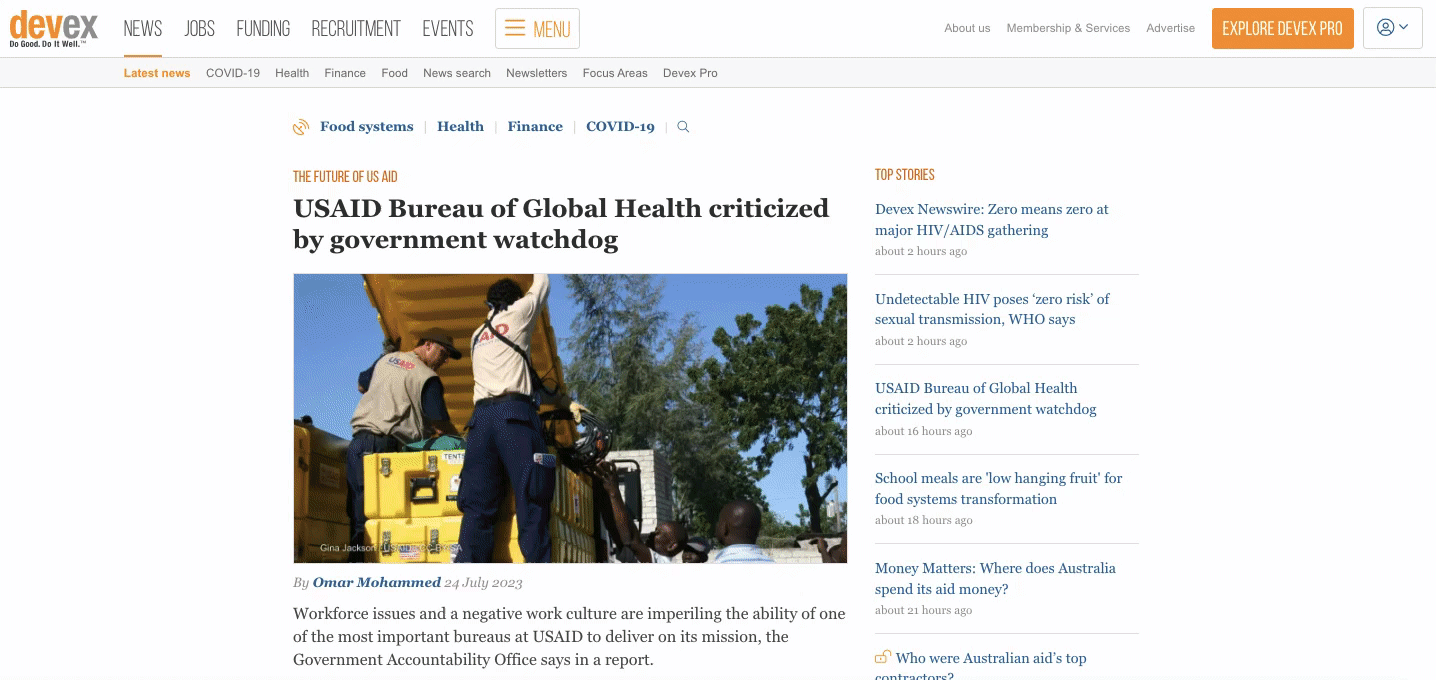Click the 24 July 2023 date text
This screenshot has width=1436, height=680.
pos(483,582)
